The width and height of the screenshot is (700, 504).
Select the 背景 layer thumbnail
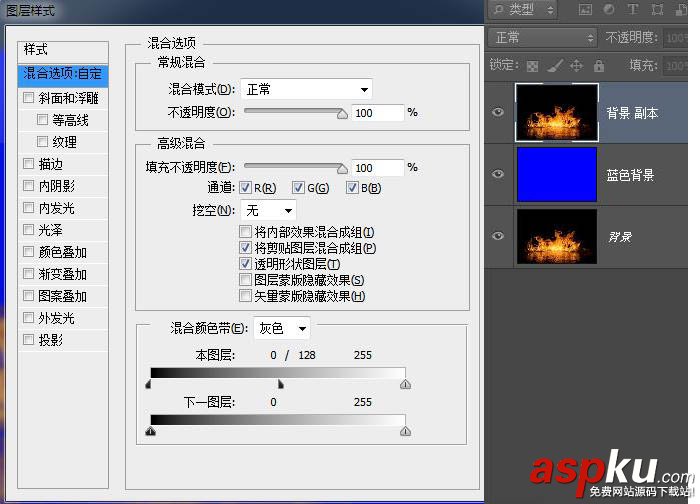coord(557,237)
